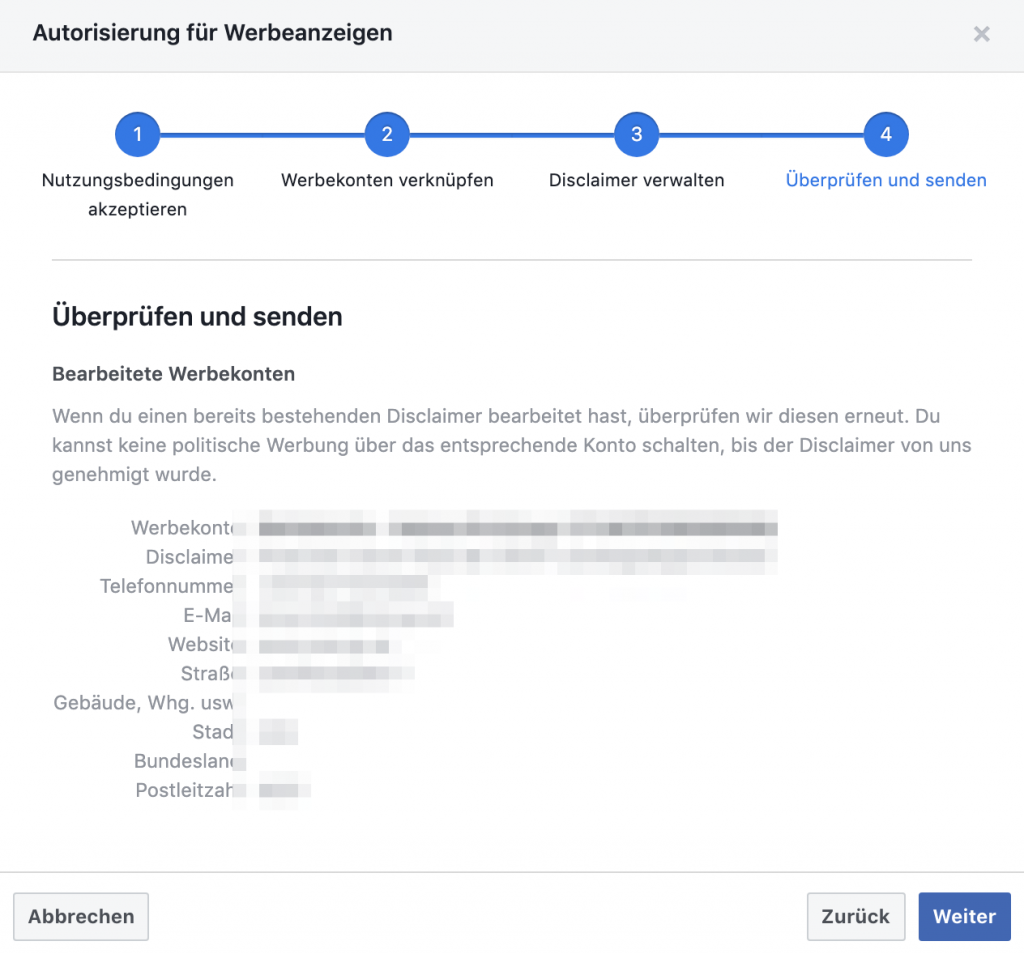Open the Nutzungsbedingungen akzeptieren step label
The height and width of the screenshot is (954, 1024).
tap(138, 195)
